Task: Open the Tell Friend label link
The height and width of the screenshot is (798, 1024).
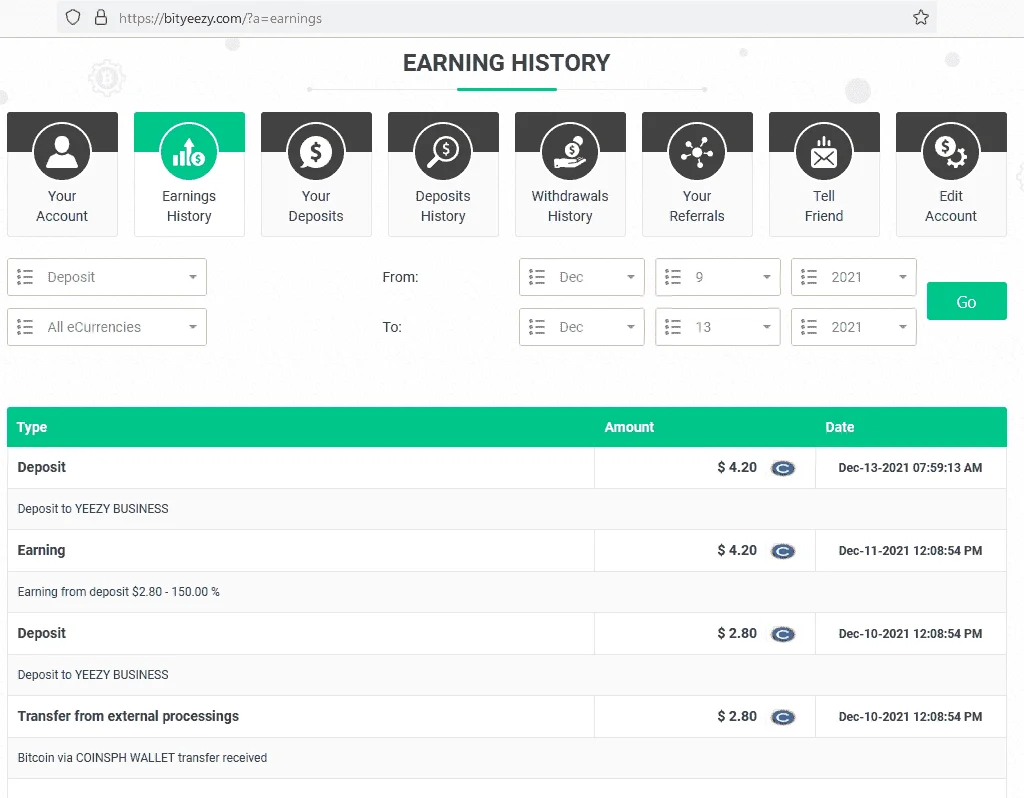Action: (824, 206)
